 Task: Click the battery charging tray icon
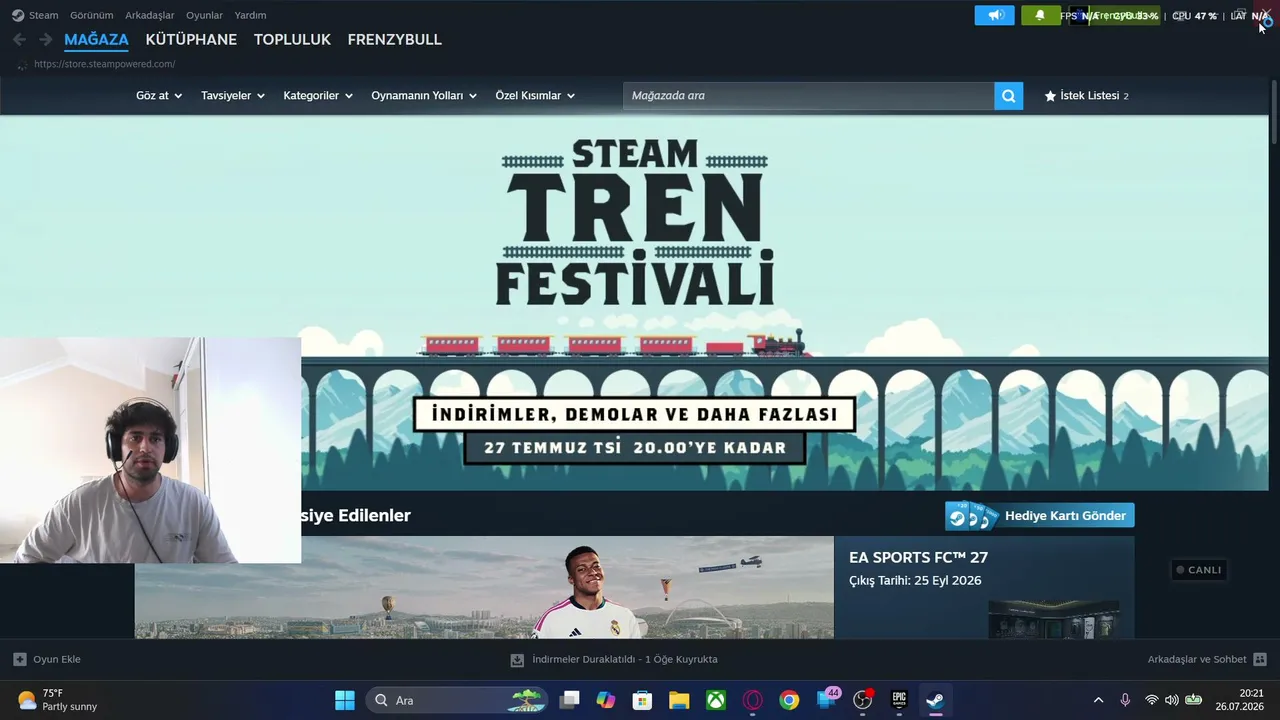tap(1193, 700)
